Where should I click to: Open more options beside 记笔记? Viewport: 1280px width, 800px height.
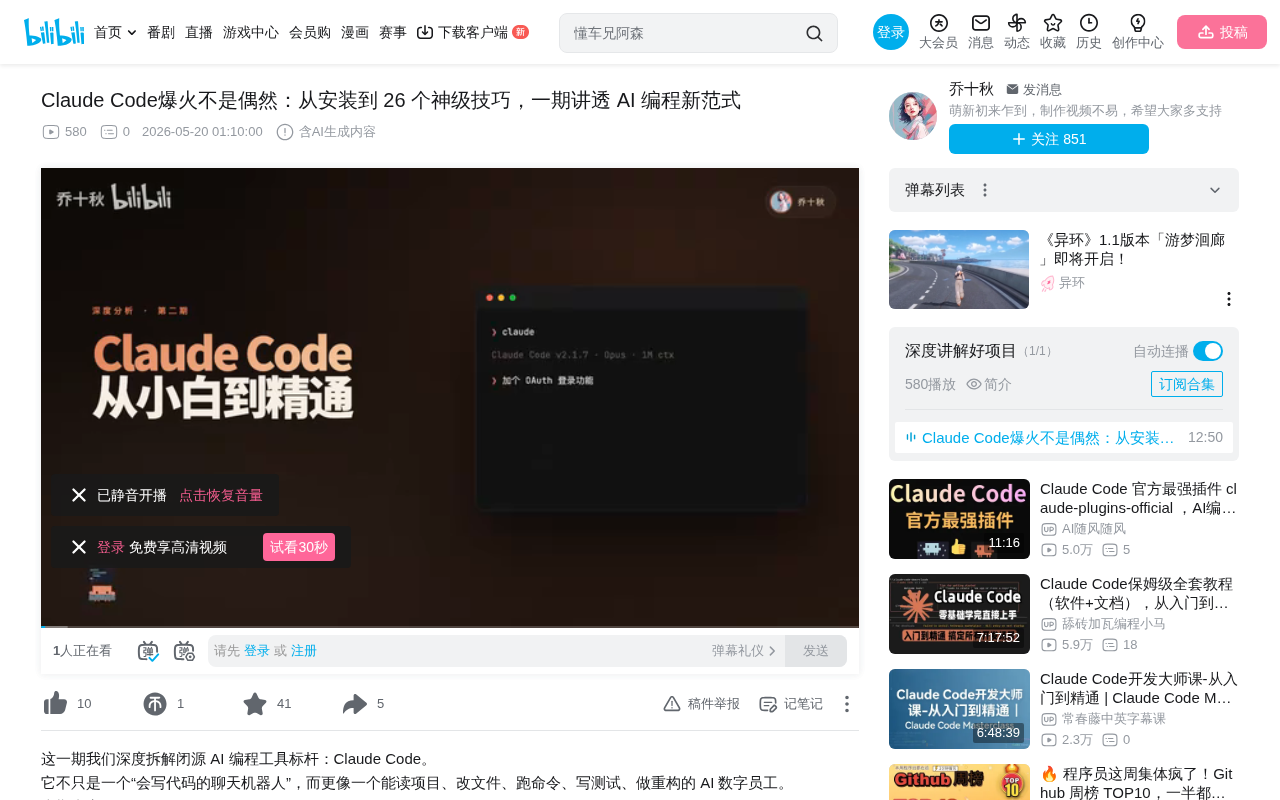(846, 704)
